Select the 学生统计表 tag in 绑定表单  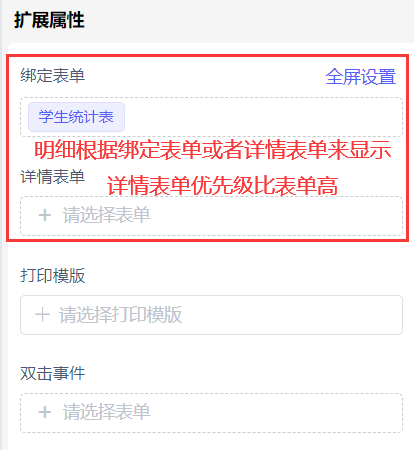click(76, 117)
